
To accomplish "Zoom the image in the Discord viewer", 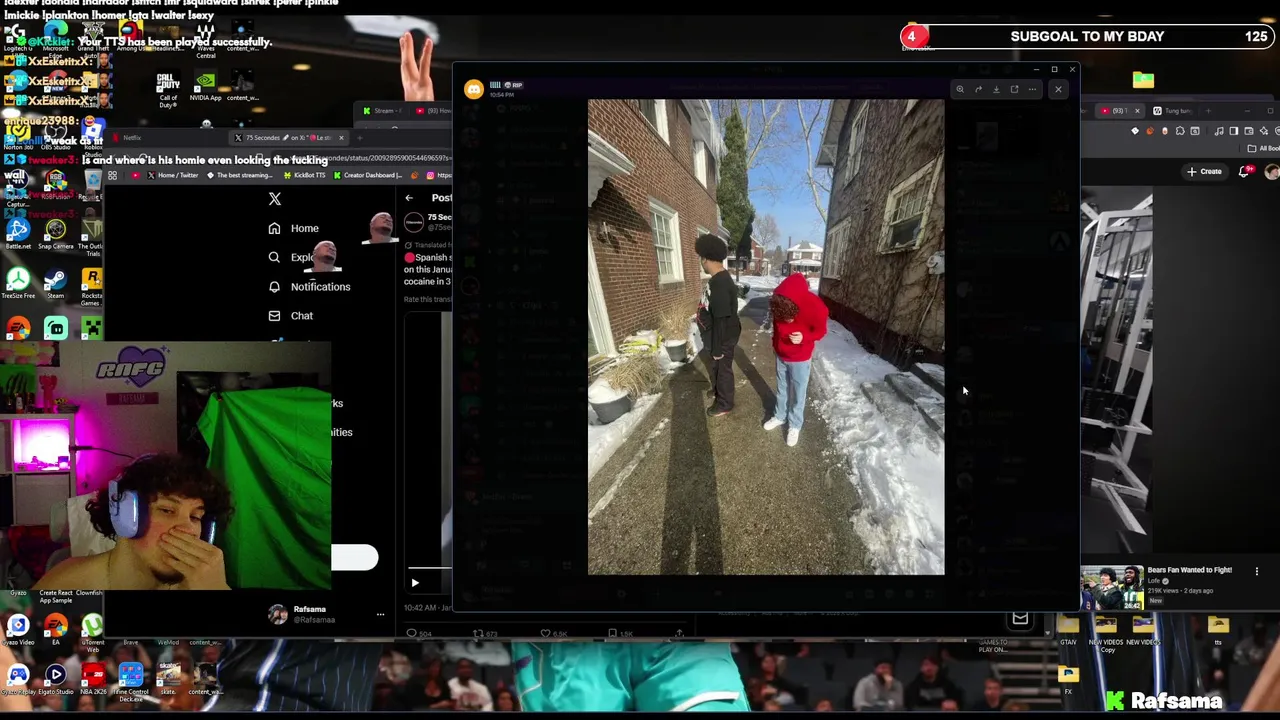I will (960, 90).
